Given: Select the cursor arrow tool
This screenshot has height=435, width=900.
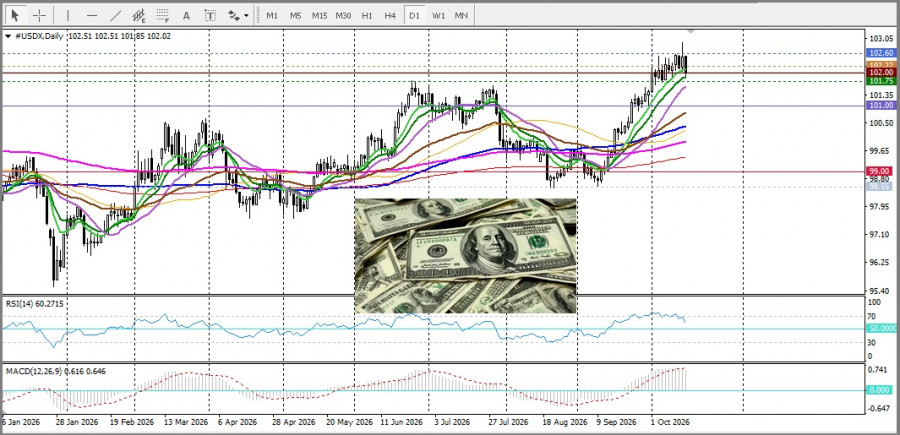Looking at the screenshot, I should [x=15, y=15].
